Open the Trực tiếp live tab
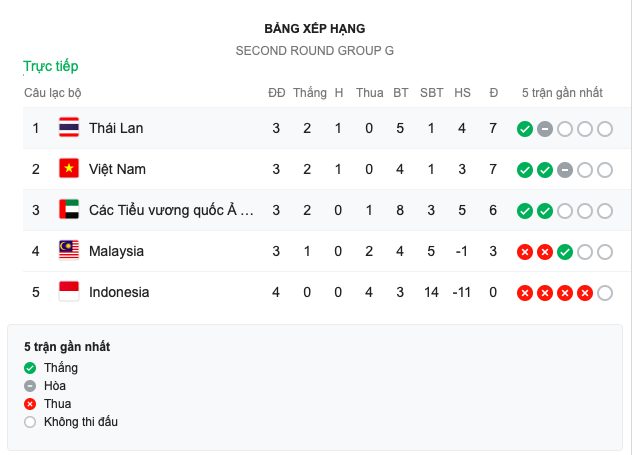Screen dimensions: 632x455 [51, 66]
